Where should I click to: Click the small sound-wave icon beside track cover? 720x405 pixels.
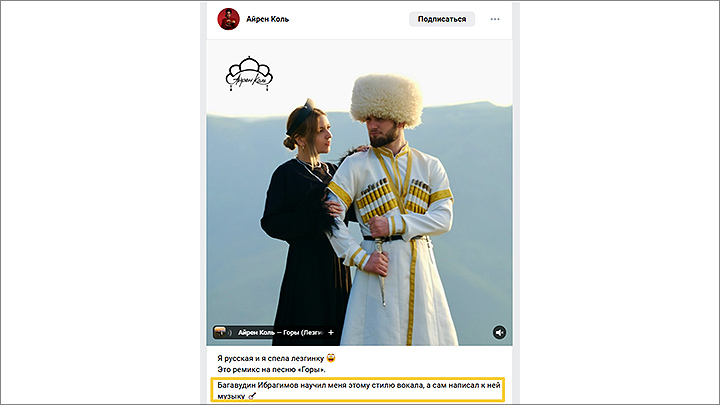[x=231, y=332]
